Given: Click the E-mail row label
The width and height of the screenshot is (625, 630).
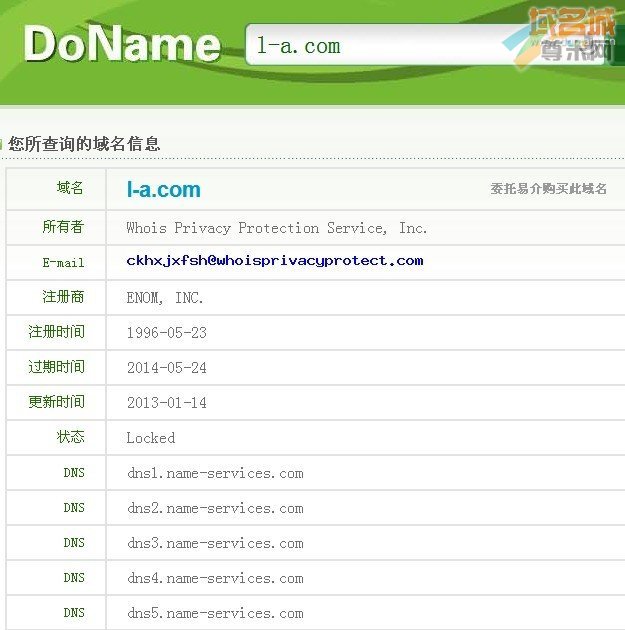Looking at the screenshot, I should 63,263.
